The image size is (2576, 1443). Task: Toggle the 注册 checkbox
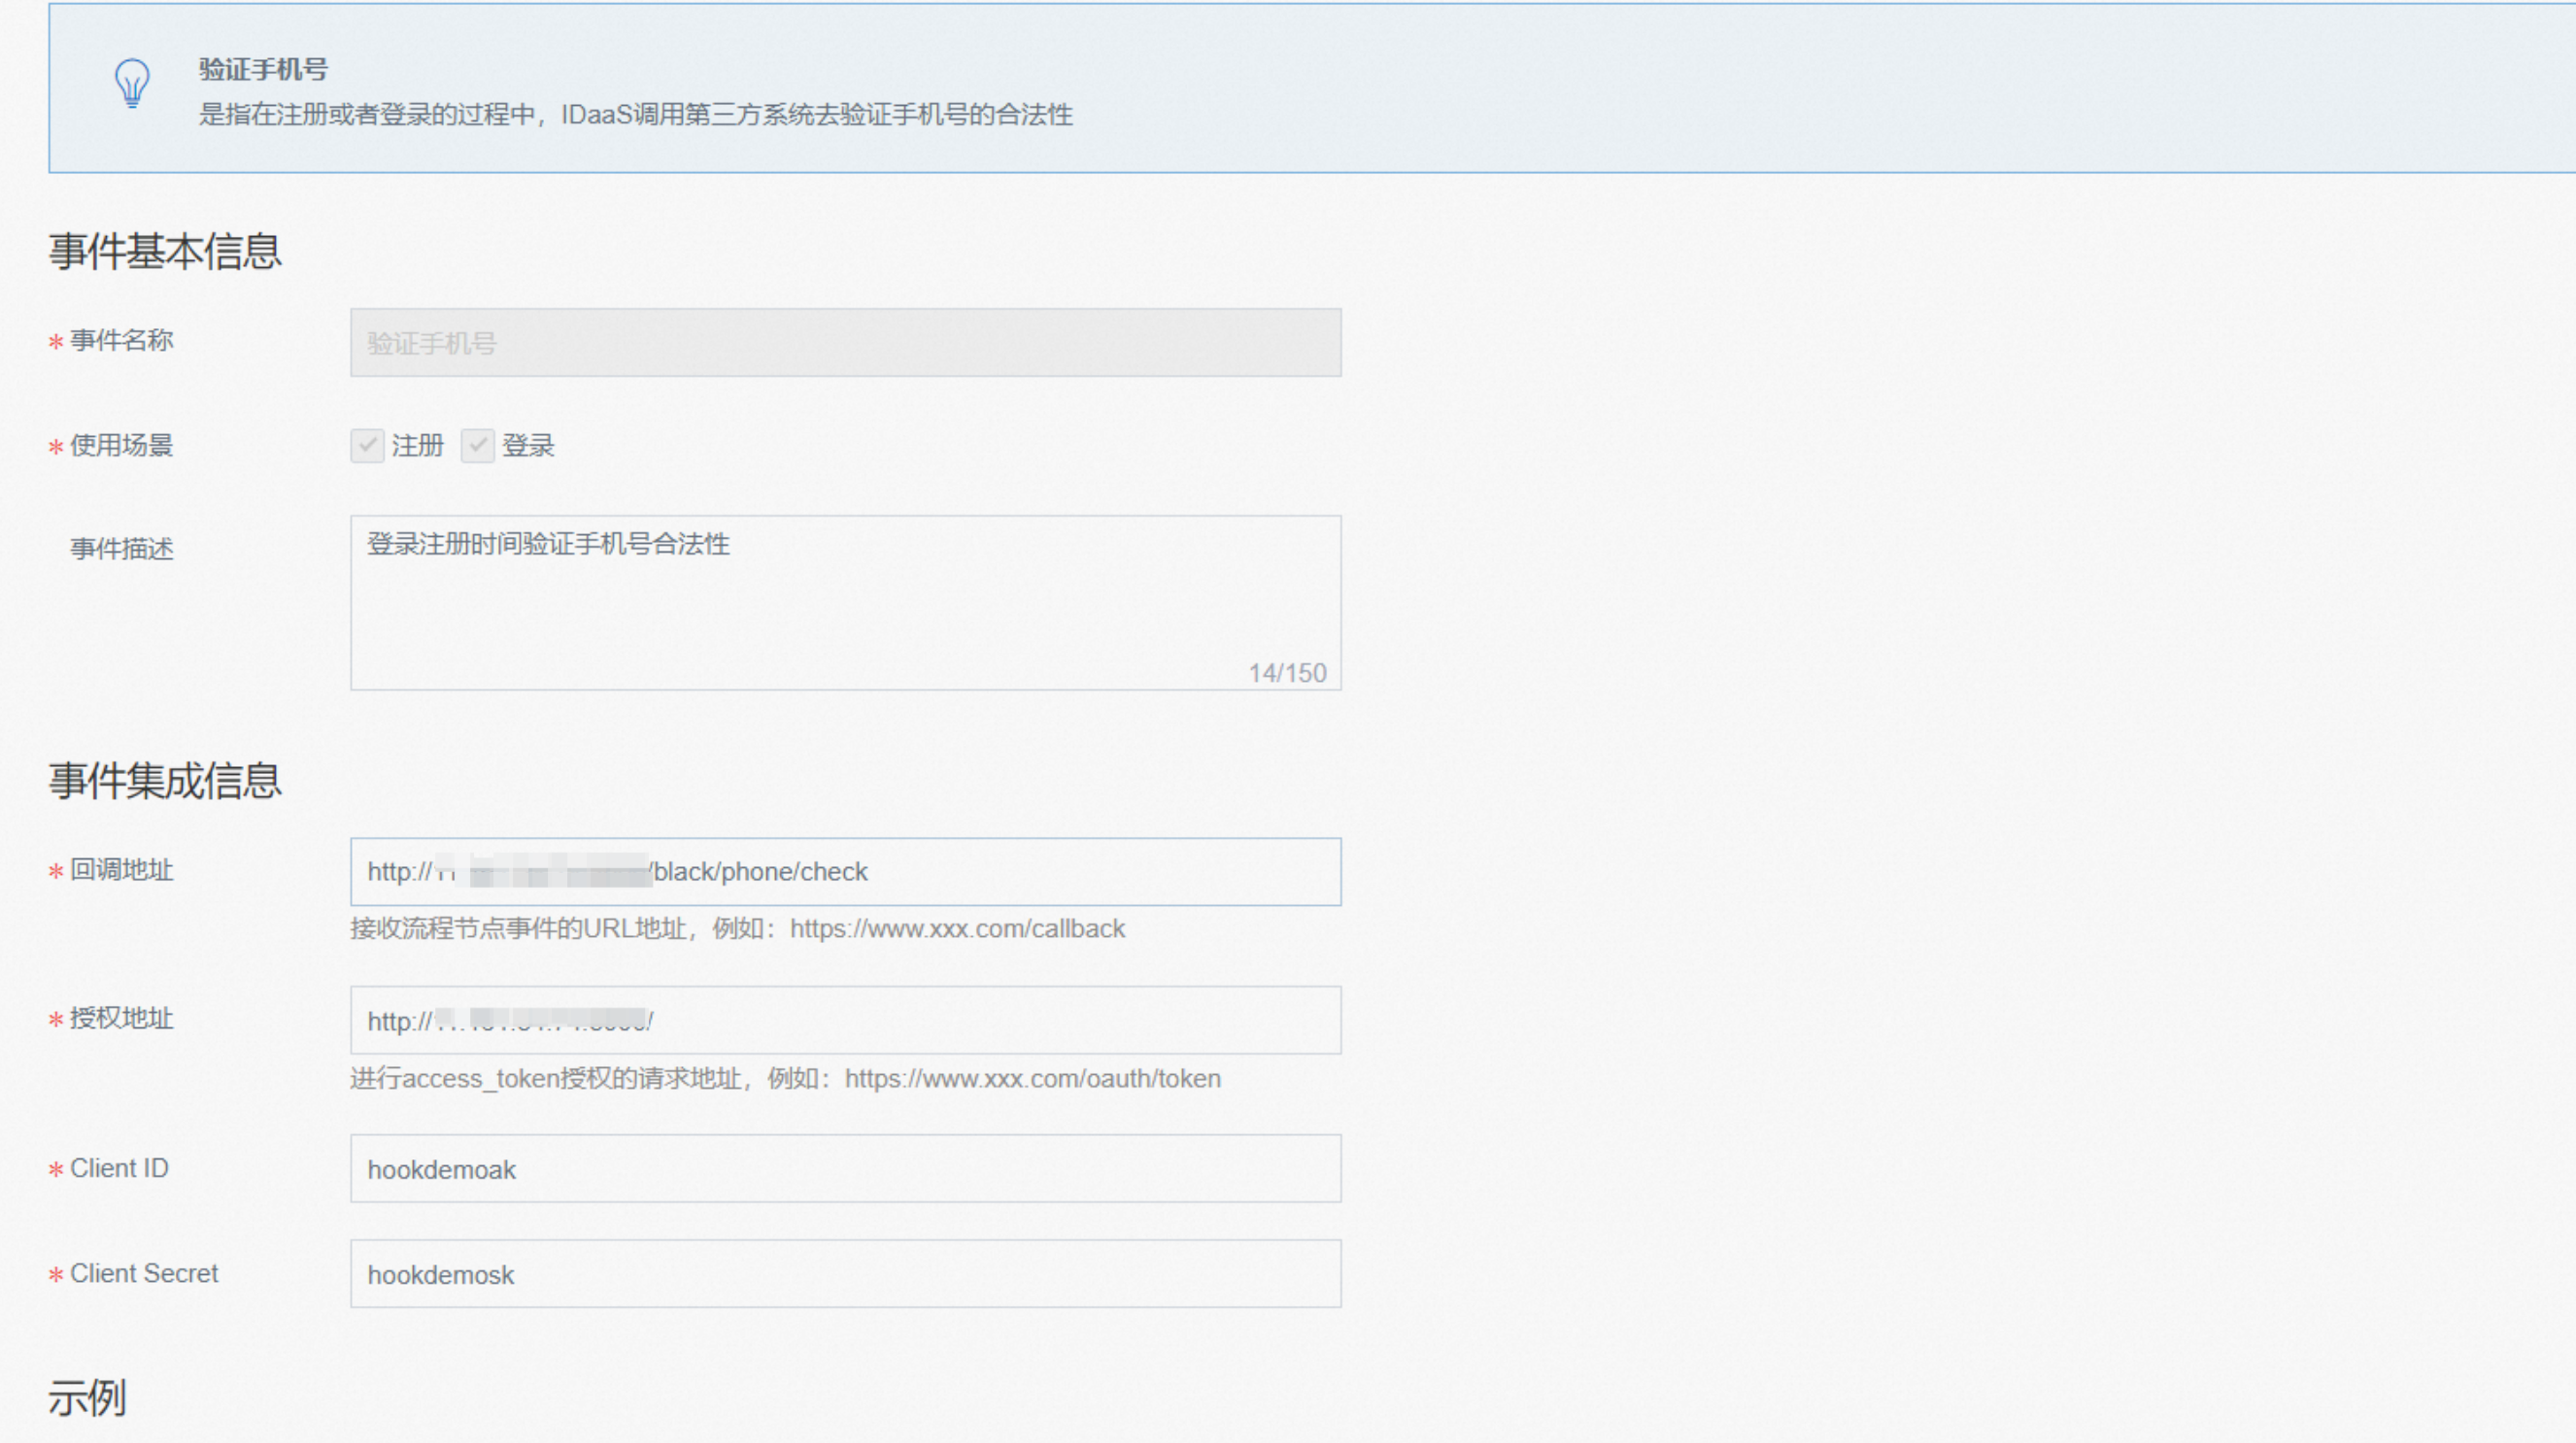[x=367, y=445]
